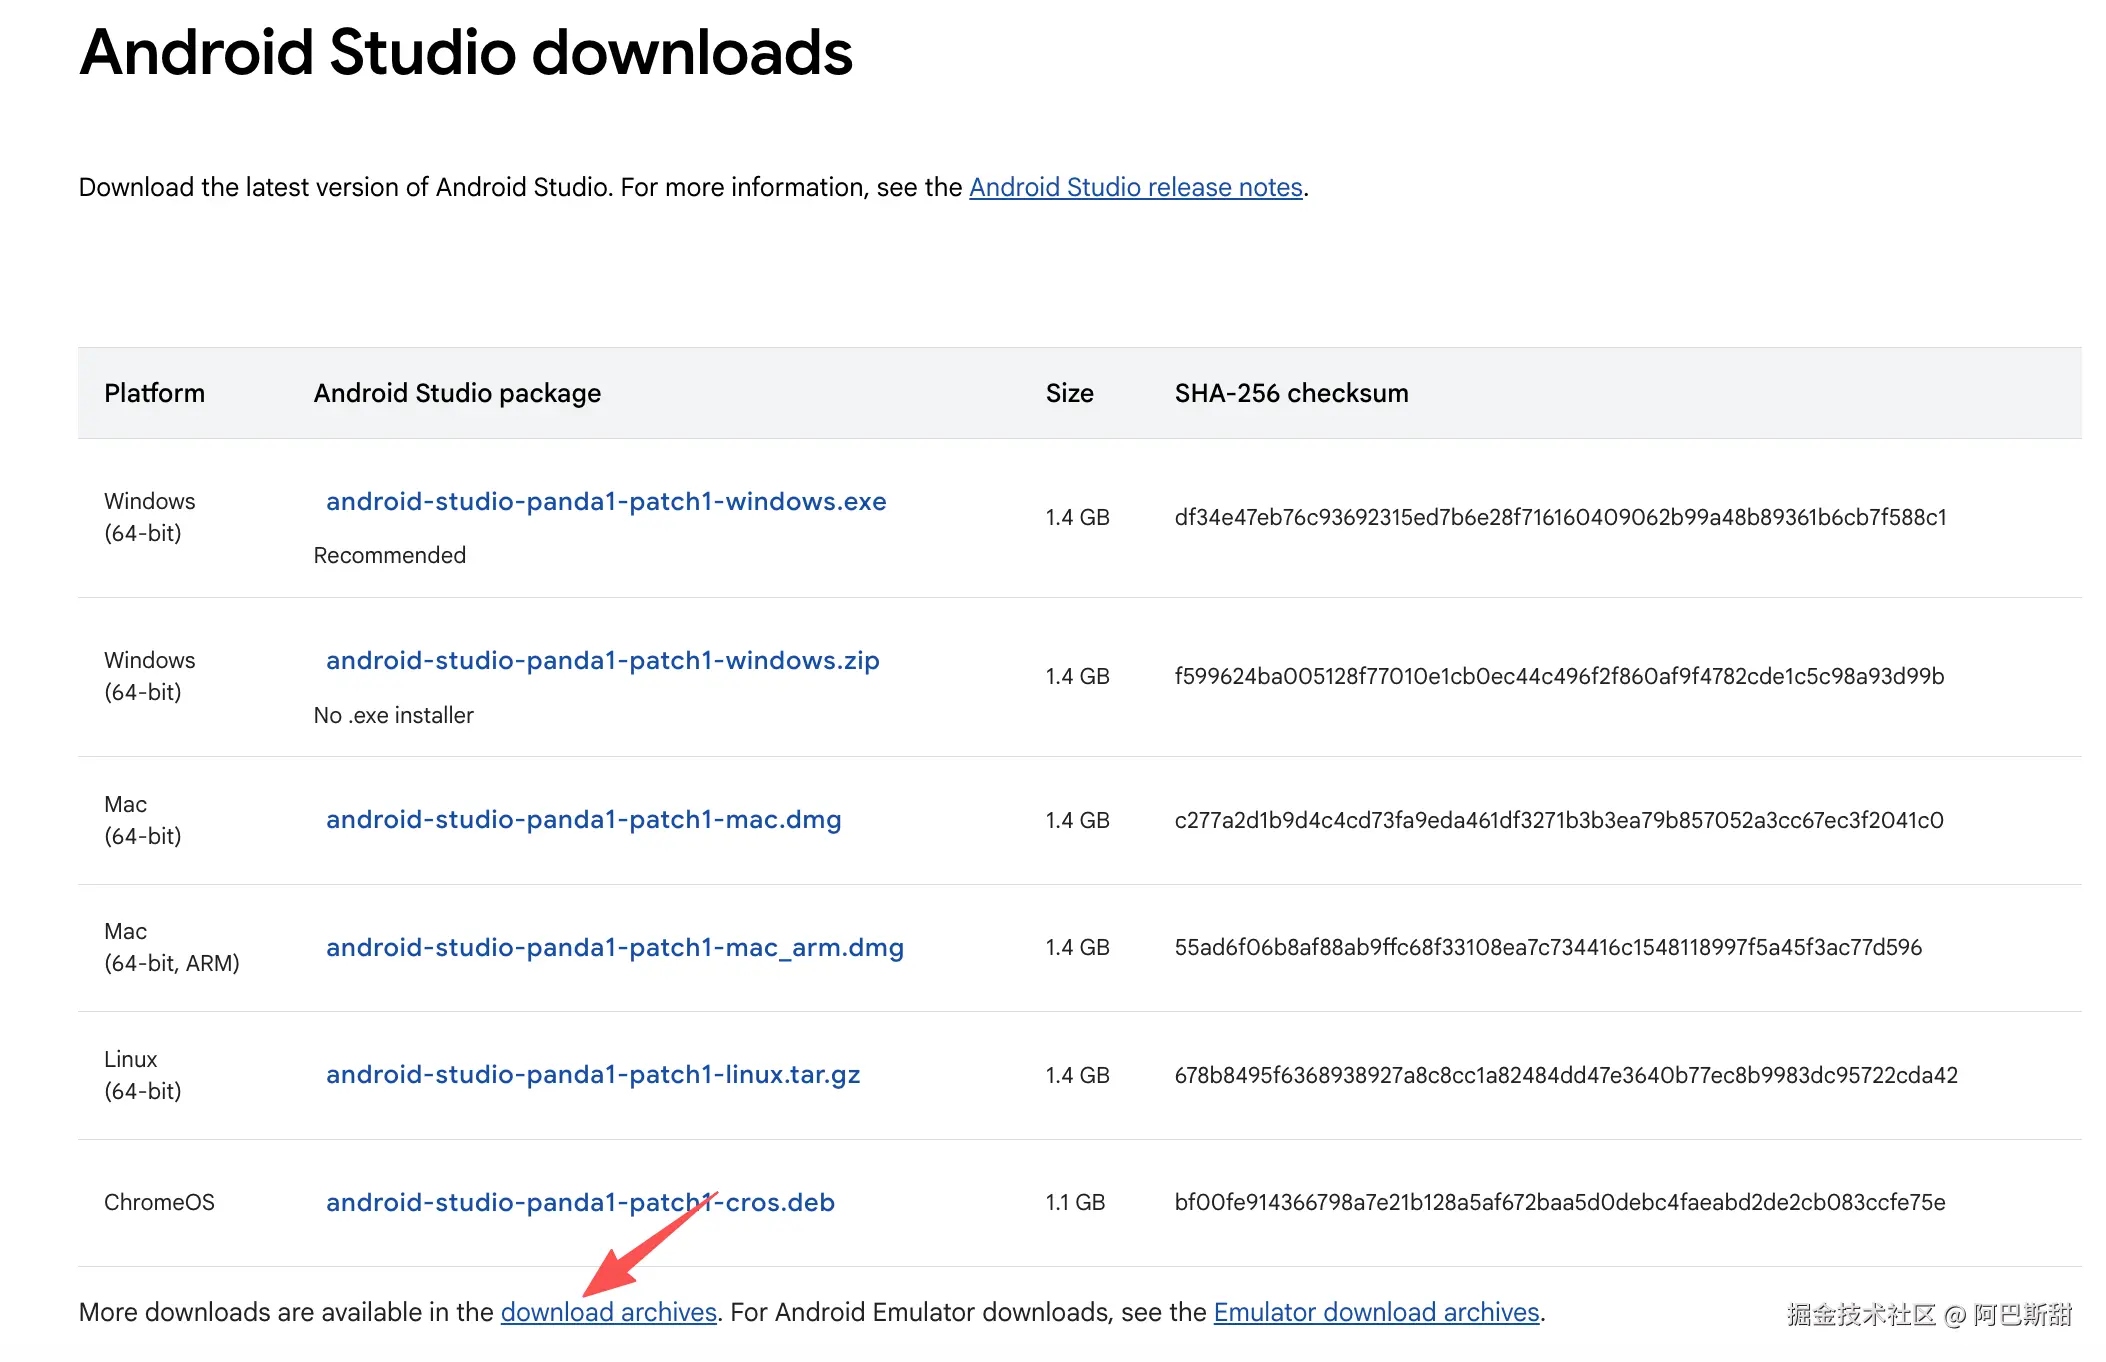Viewport: 2106px width, 1362px height.
Task: Click the Linux checksum starting 678b8495
Action: click(1566, 1076)
